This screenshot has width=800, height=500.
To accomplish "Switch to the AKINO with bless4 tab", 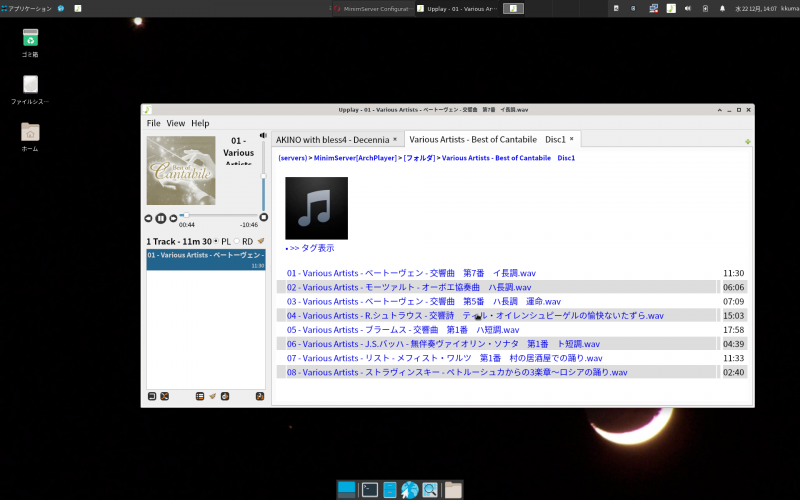I will point(332,139).
